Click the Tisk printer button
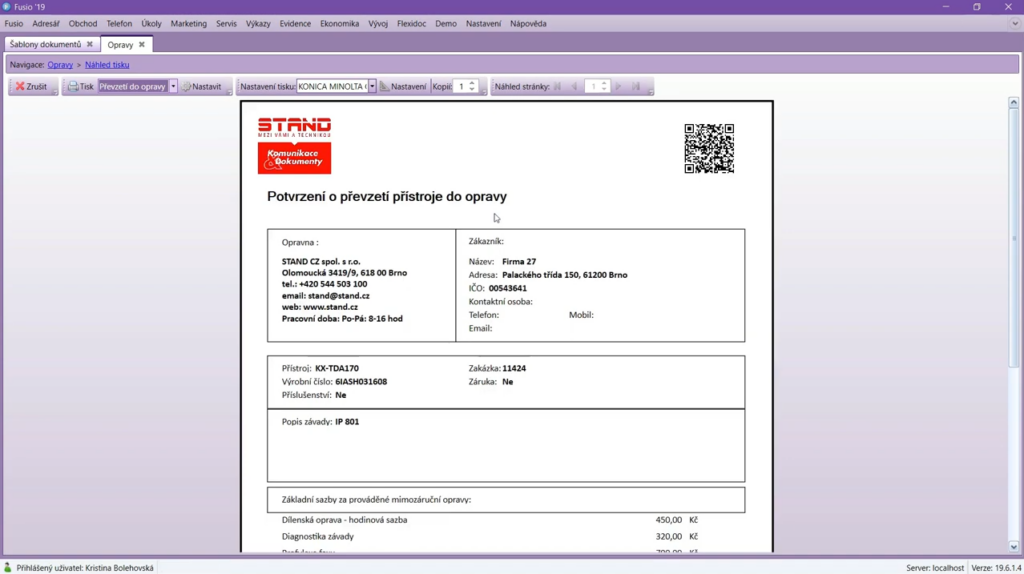The width and height of the screenshot is (1024, 574). point(80,87)
